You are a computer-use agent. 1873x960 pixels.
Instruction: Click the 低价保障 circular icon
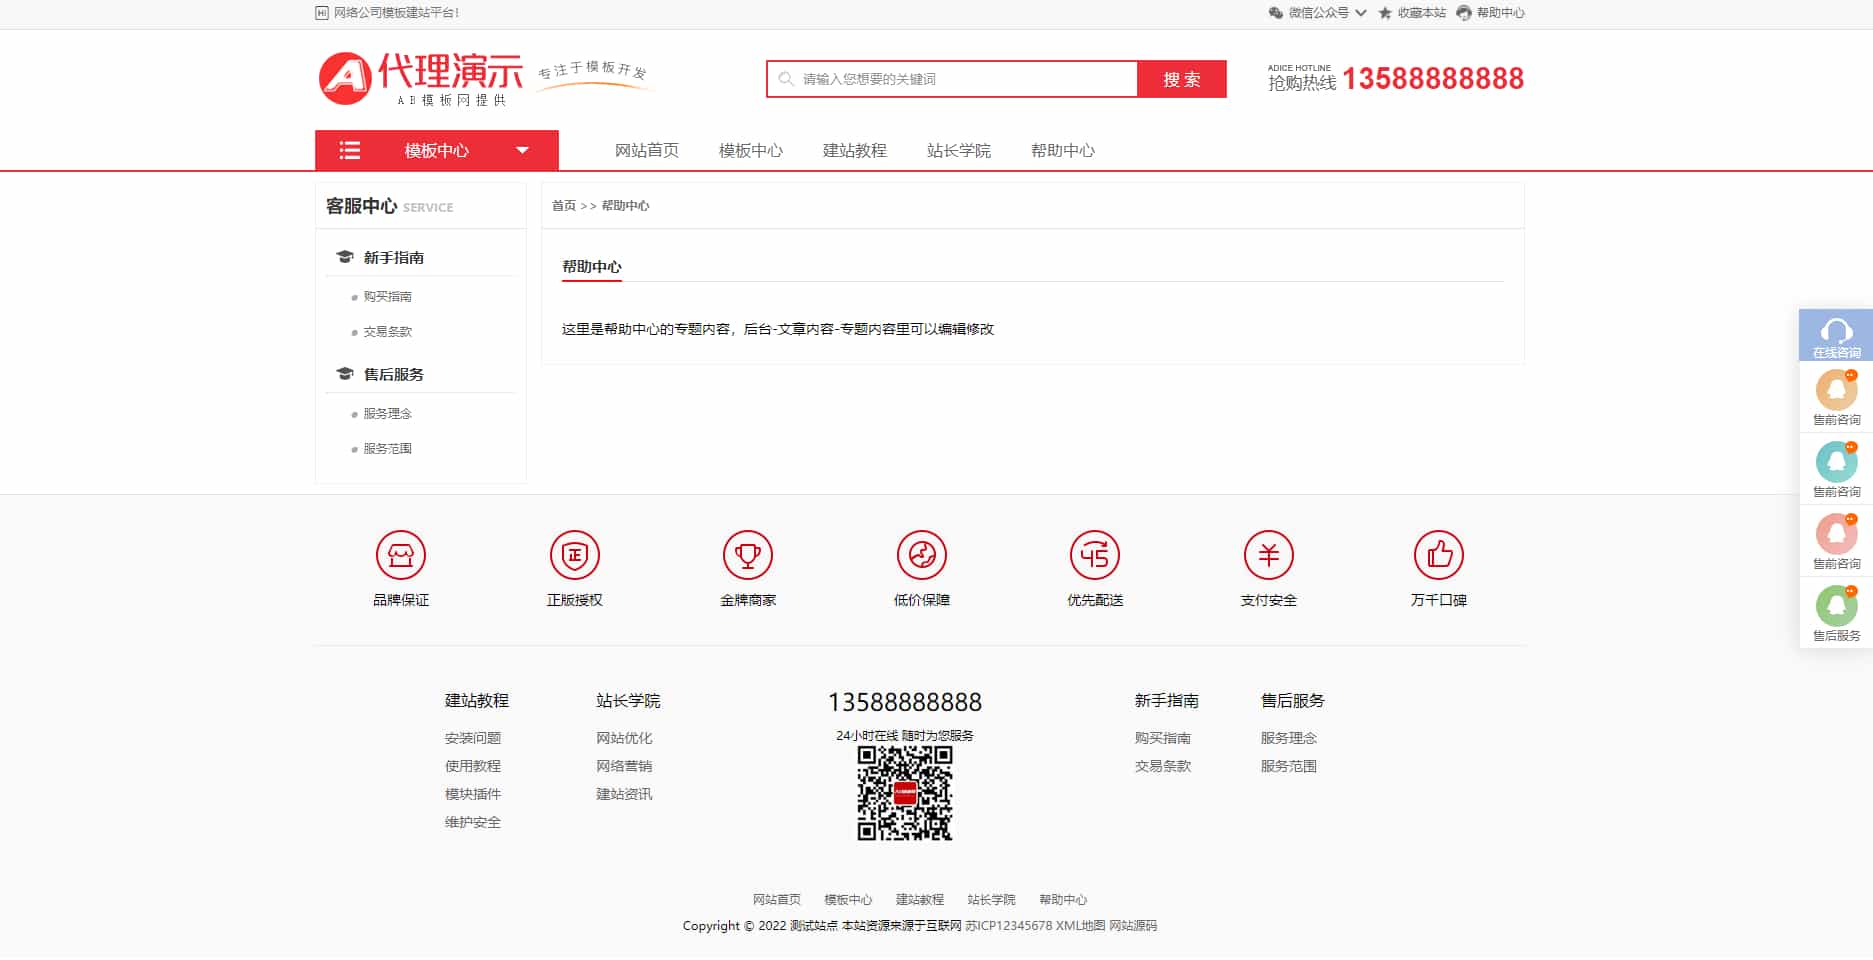pos(921,555)
